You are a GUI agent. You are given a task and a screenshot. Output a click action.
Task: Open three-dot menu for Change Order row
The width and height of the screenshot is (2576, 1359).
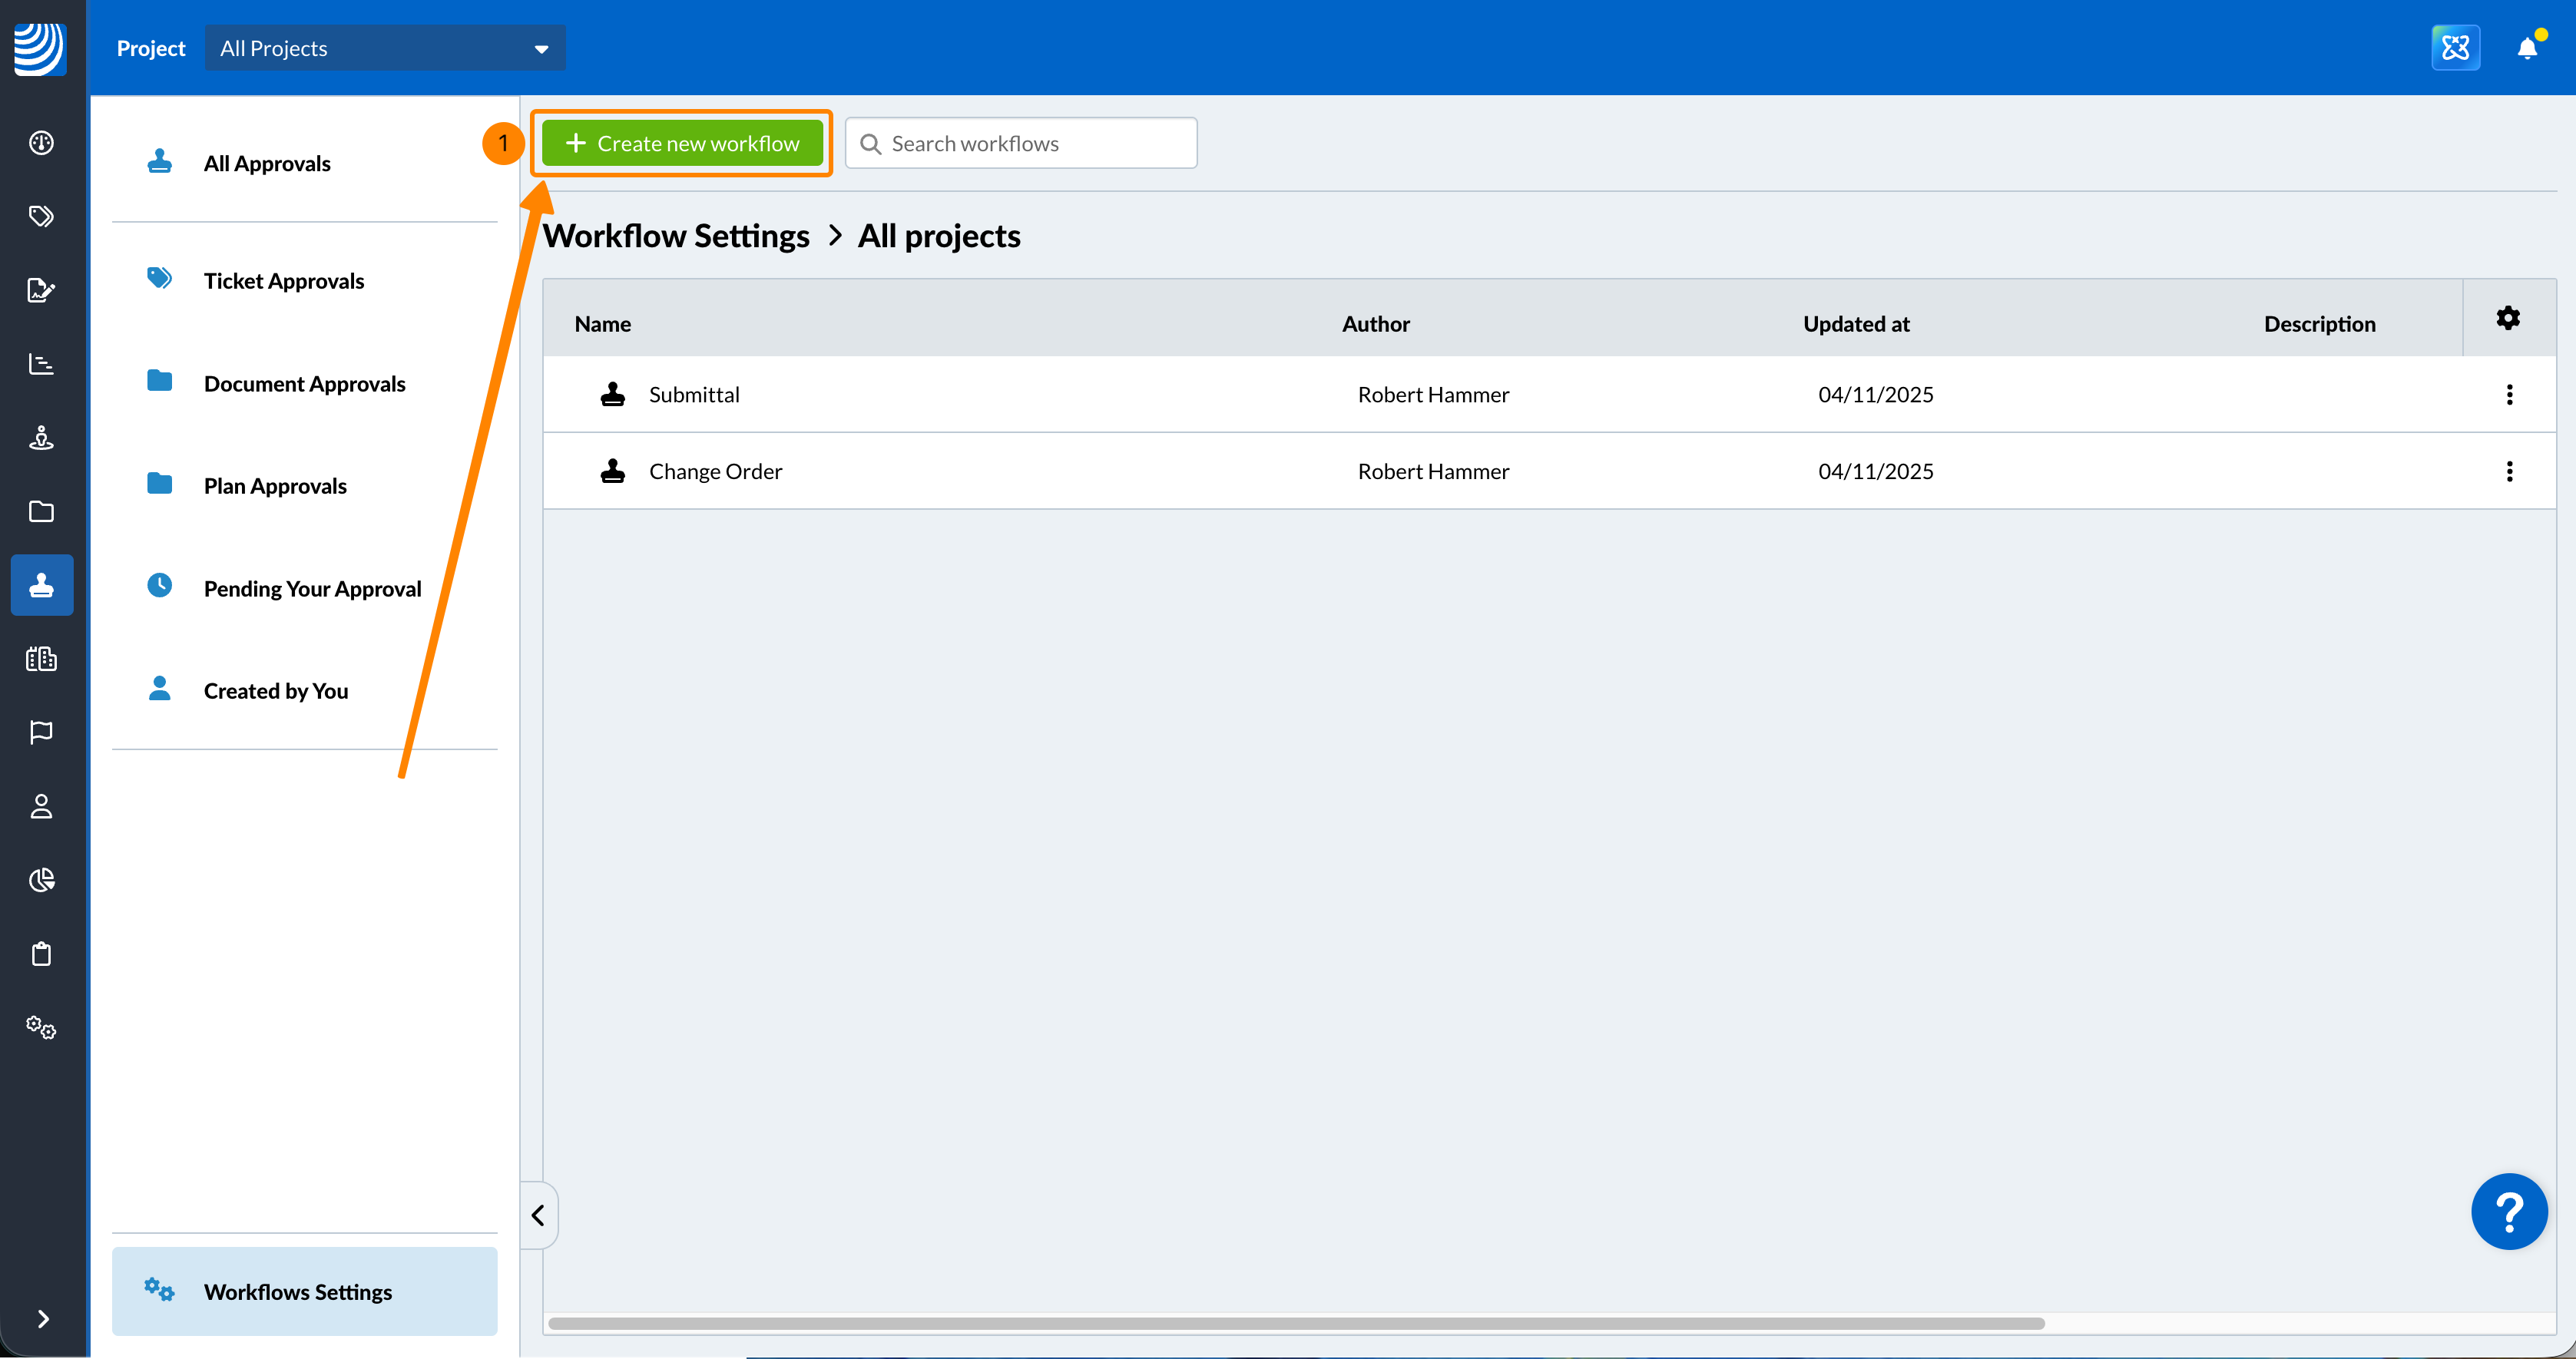(x=2509, y=471)
